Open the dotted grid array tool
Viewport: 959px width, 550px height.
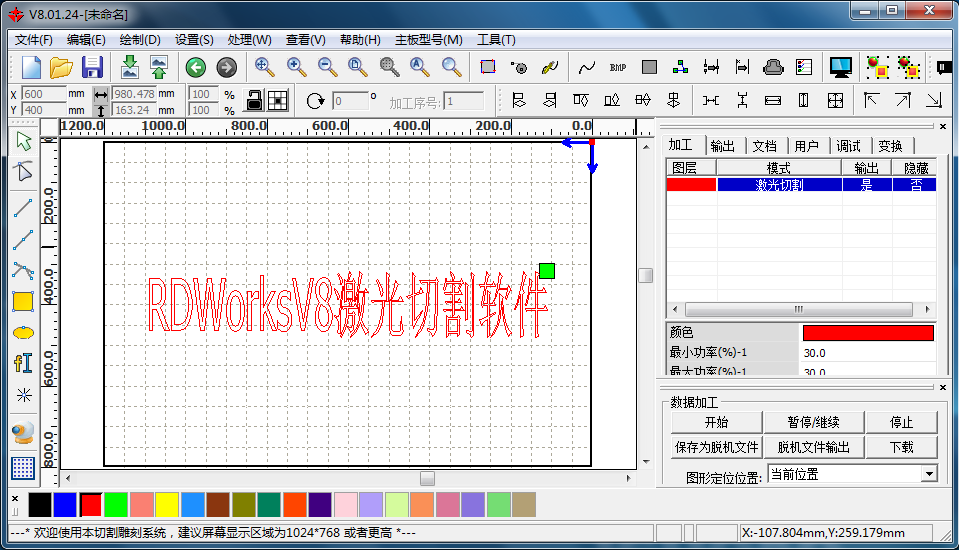click(x=23, y=468)
